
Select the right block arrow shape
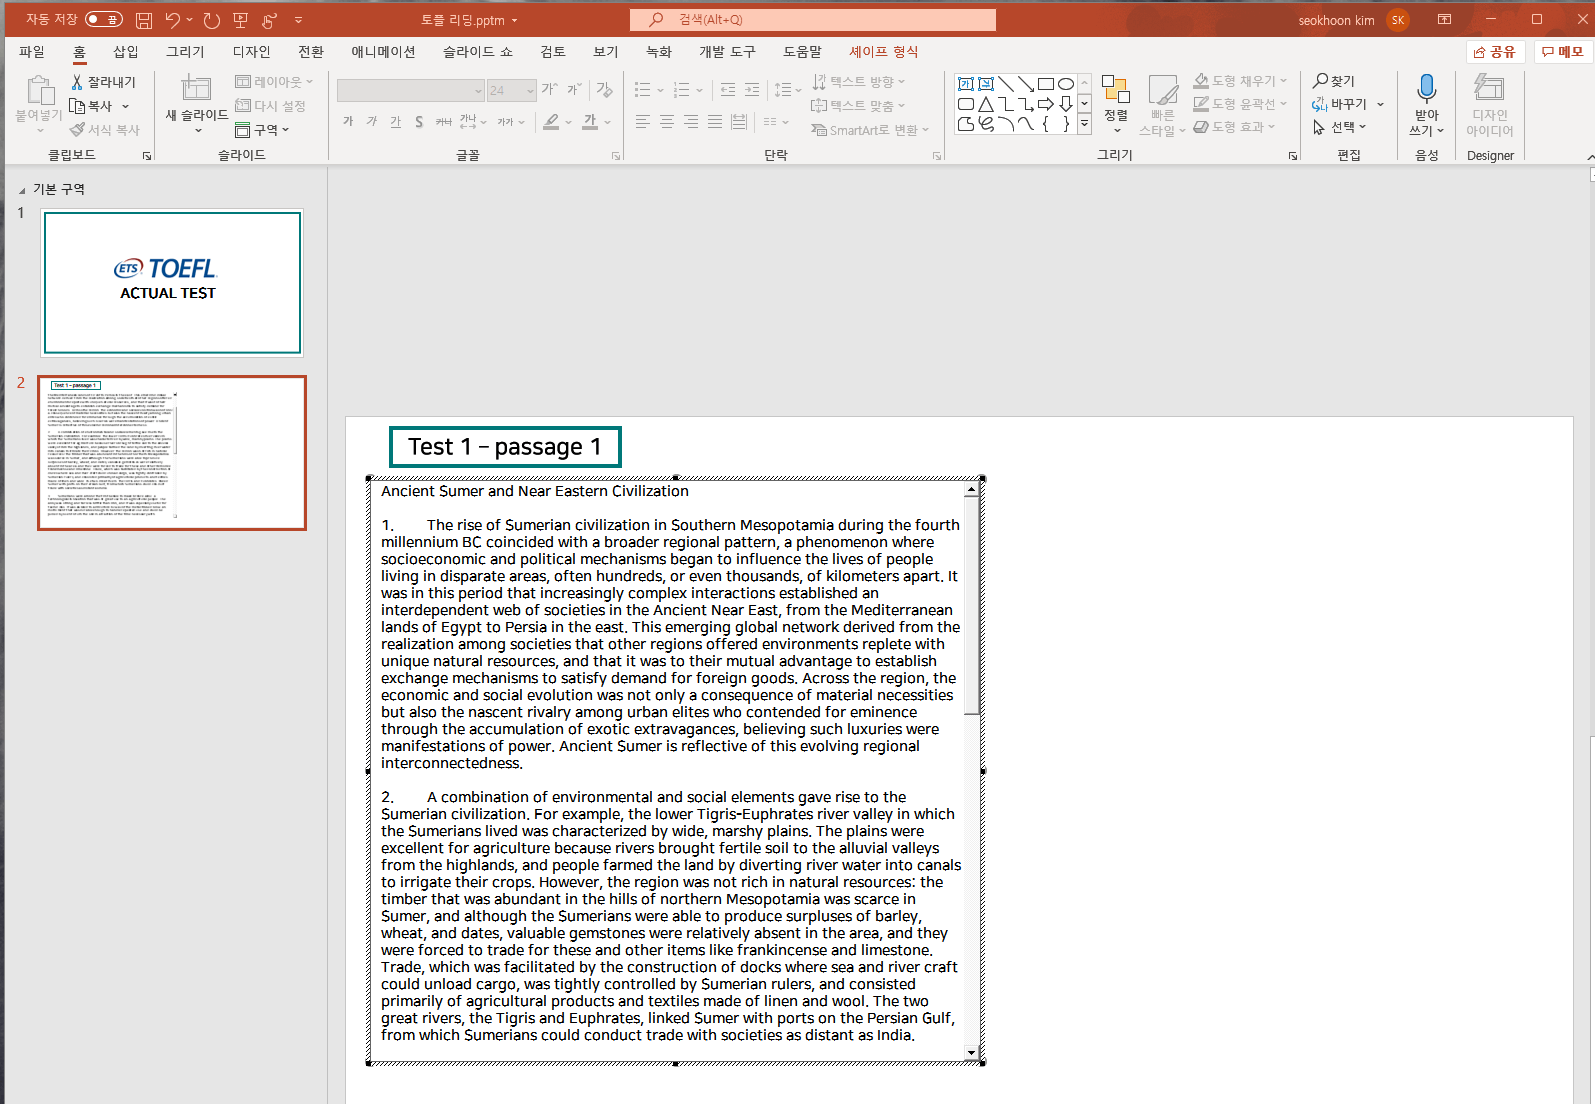pyautogui.click(x=1046, y=104)
